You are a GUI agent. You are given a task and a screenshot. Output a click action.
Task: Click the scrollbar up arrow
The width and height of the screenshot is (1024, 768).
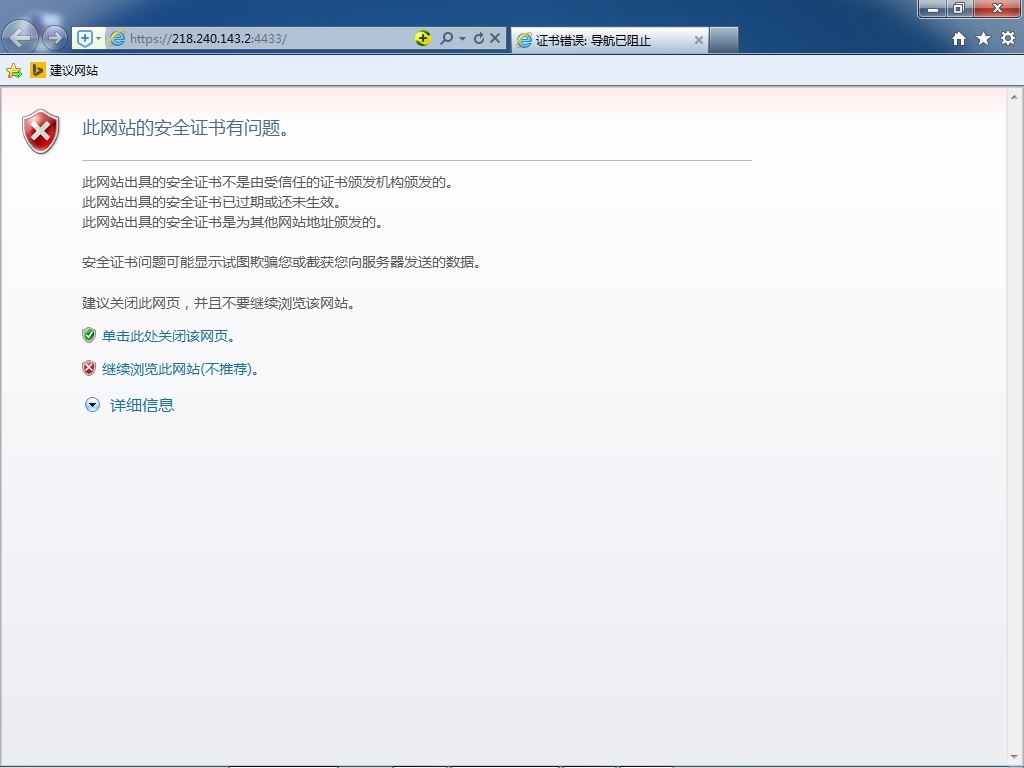click(x=1014, y=97)
